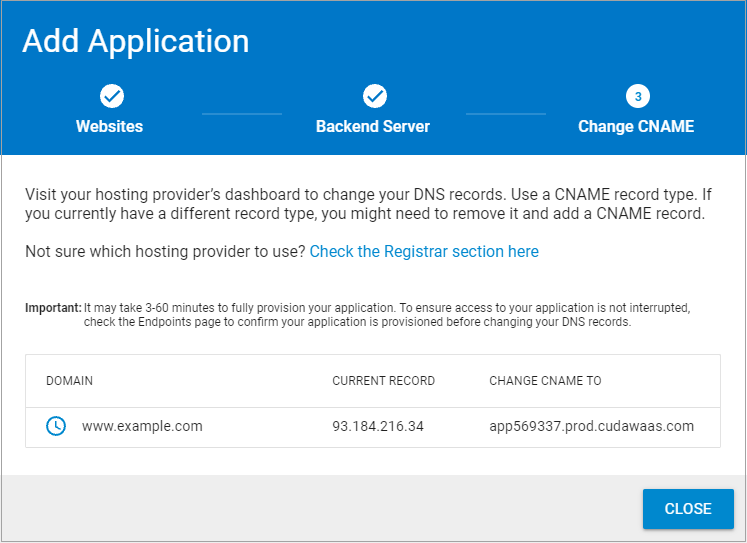The height and width of the screenshot is (543, 747).
Task: Click the CURRENT RECORD column header
Action: [x=384, y=381]
